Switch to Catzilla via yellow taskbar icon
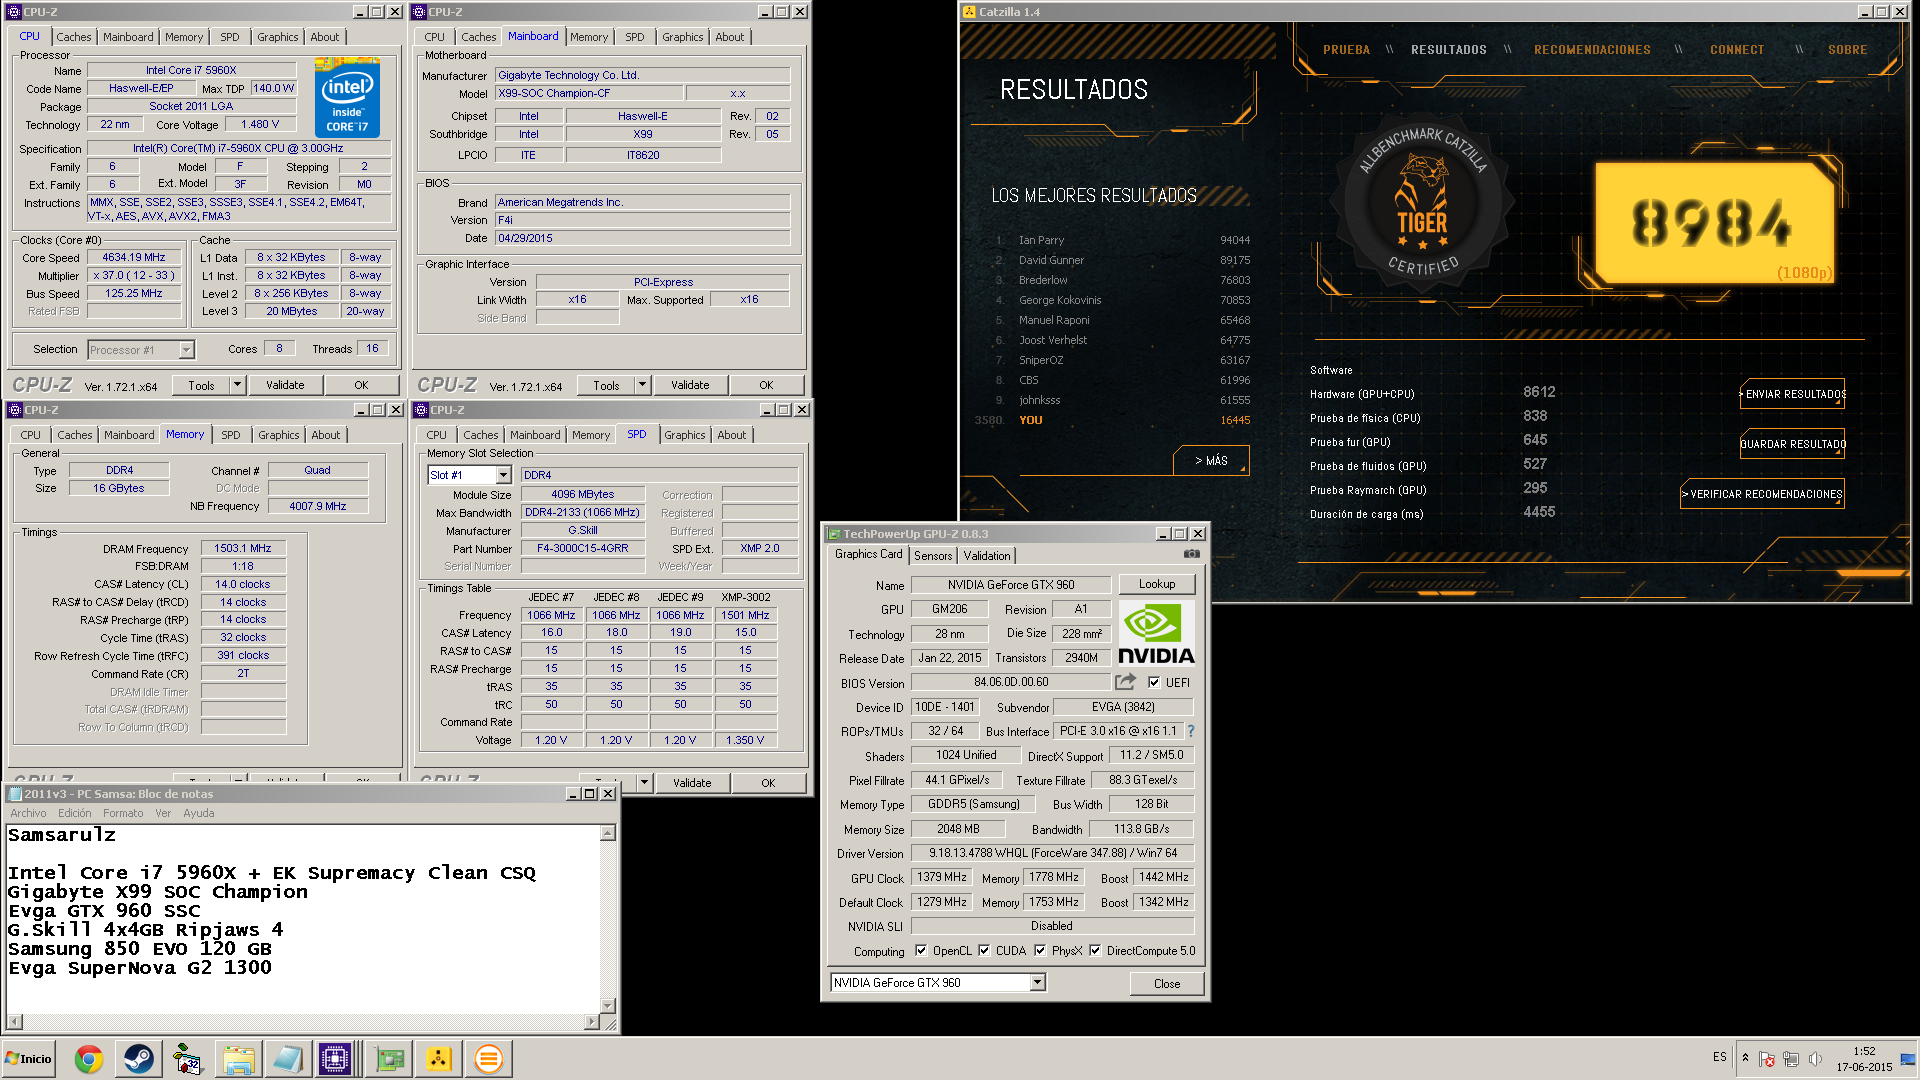The height and width of the screenshot is (1080, 1920). coord(438,1059)
